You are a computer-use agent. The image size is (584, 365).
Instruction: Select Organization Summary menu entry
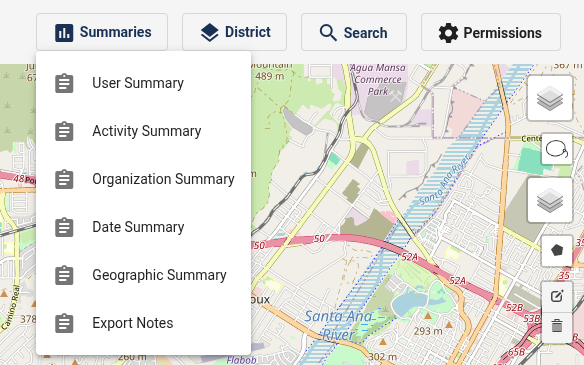[x=143, y=179]
